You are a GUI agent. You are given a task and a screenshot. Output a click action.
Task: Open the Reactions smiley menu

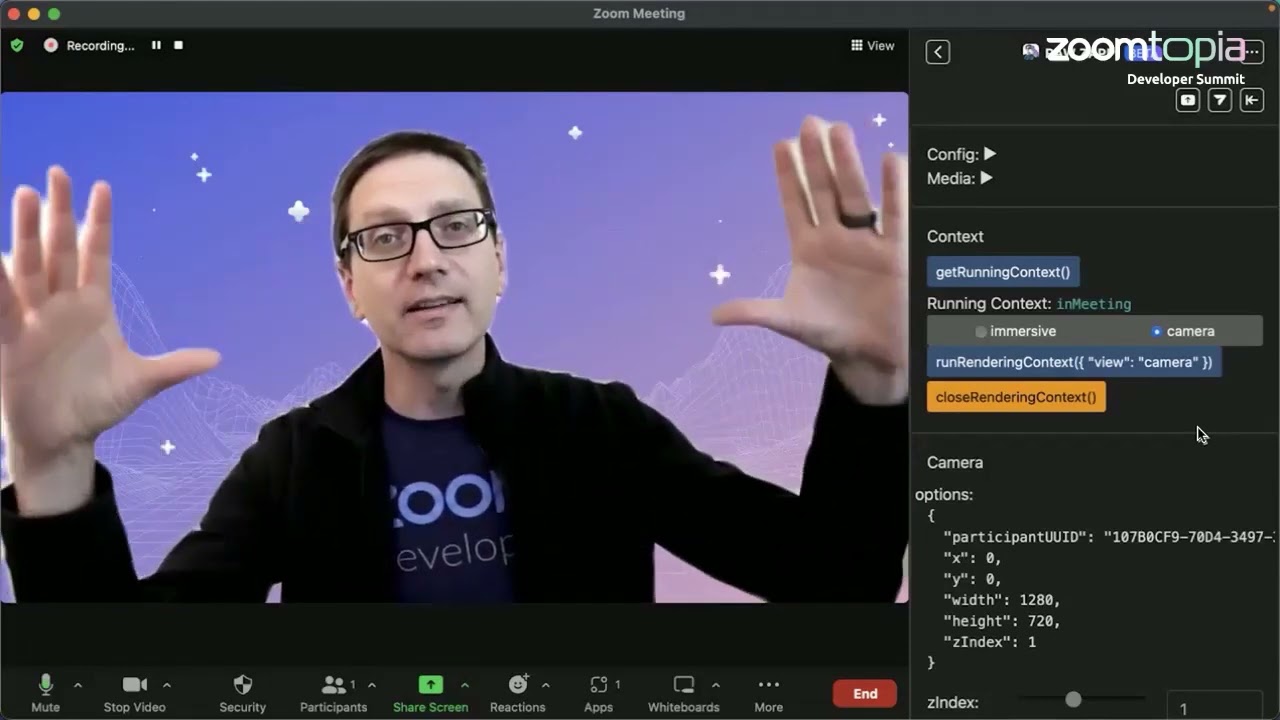coord(518,685)
